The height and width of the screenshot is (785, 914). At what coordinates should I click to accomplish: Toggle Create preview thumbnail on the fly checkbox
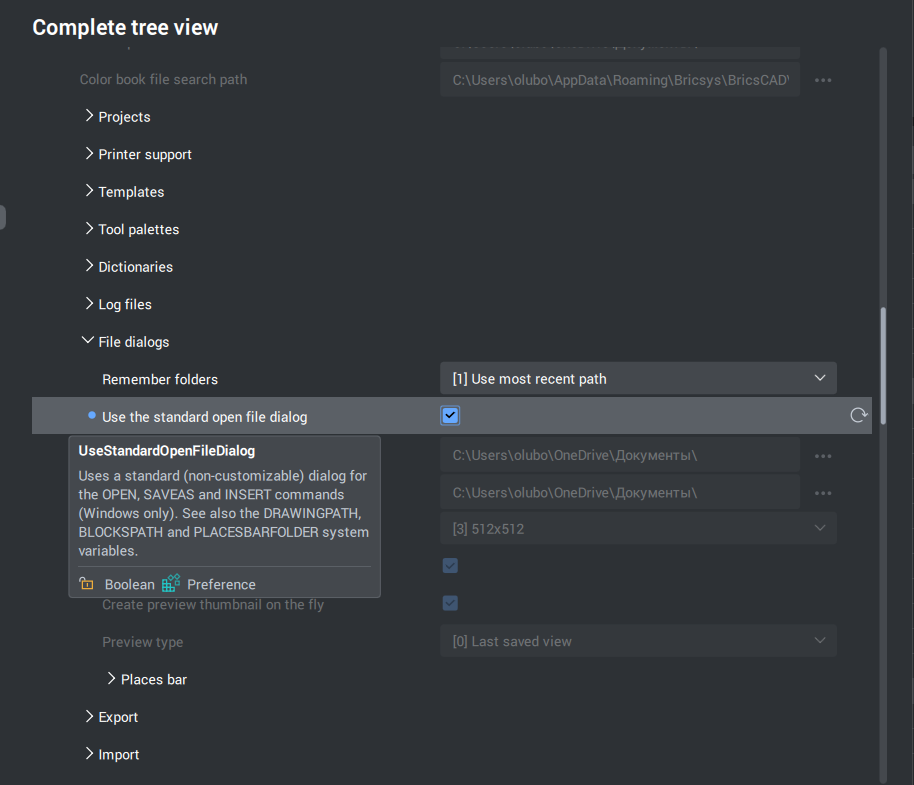pos(450,603)
